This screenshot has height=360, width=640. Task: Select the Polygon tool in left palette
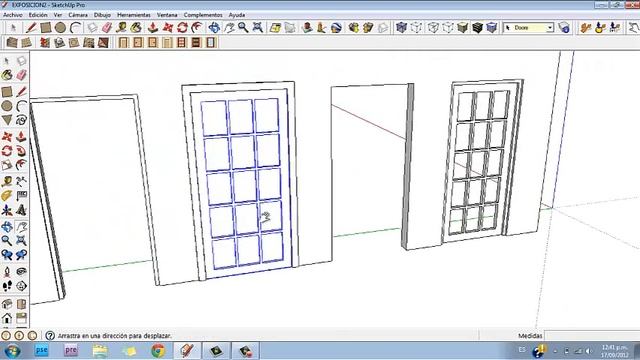7,120
